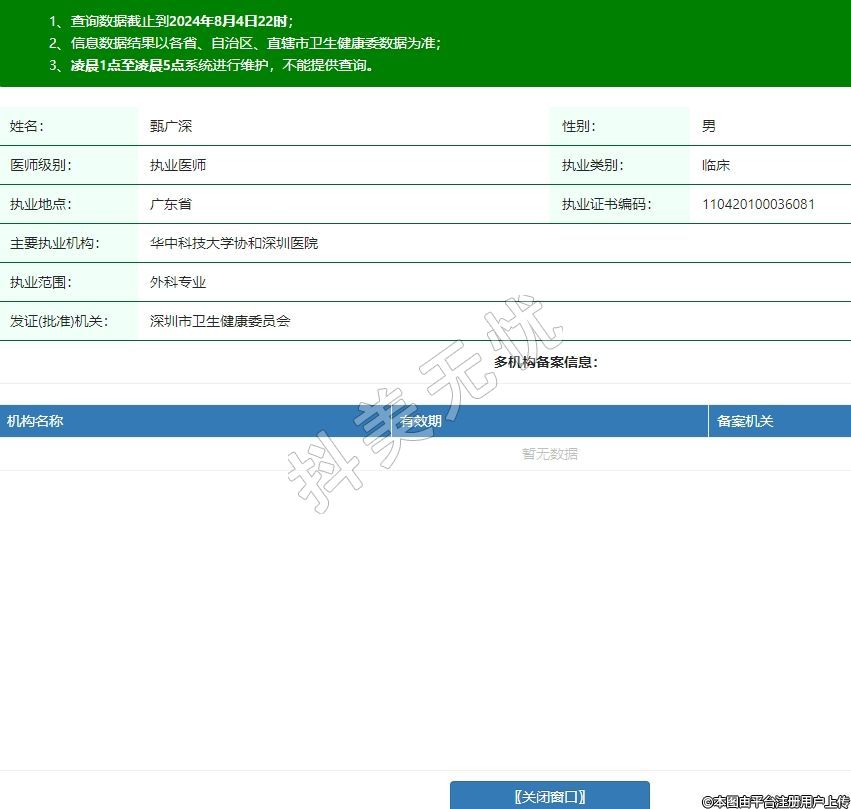Select the 华中科技大学协和深圳医院 institution value
Image resolution: width=851 pixels, height=809 pixels.
(234, 243)
